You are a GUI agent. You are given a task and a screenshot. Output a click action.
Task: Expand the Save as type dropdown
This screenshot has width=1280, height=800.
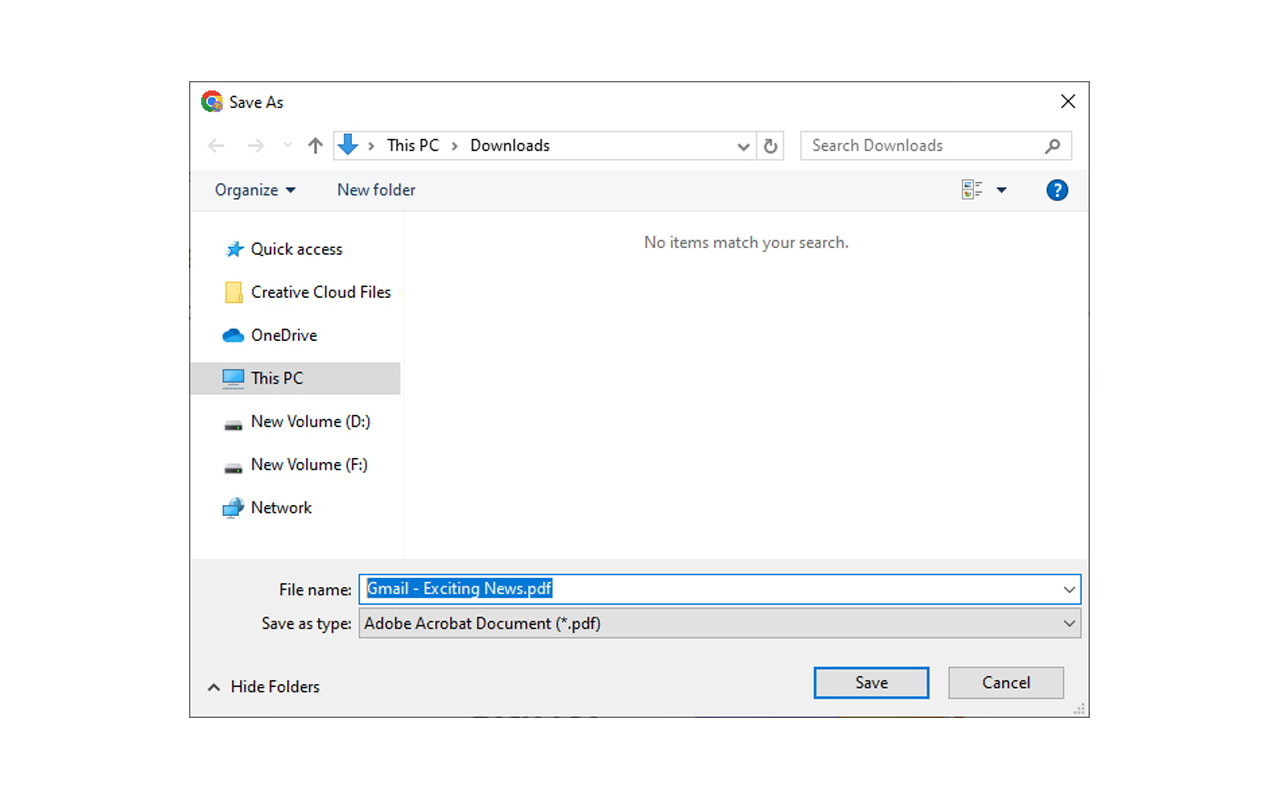pos(1069,623)
